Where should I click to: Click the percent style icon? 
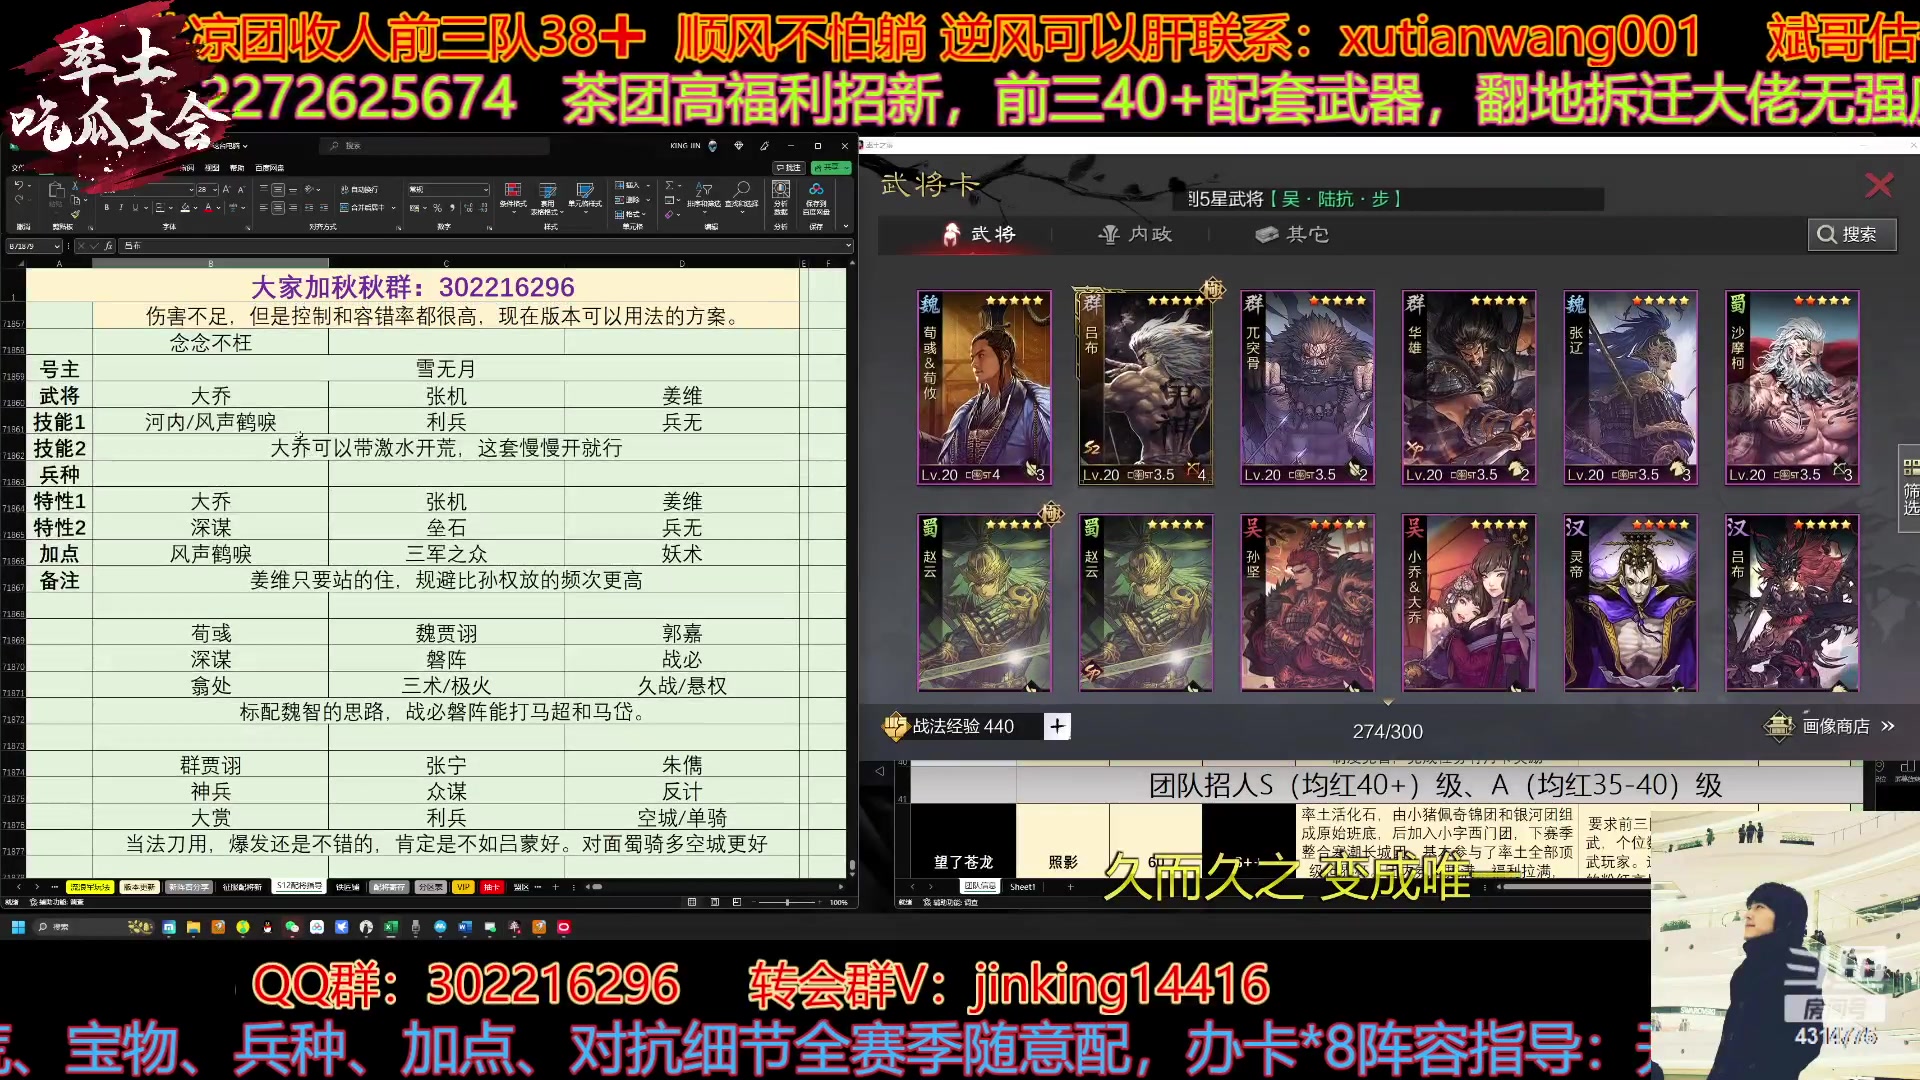(437, 208)
